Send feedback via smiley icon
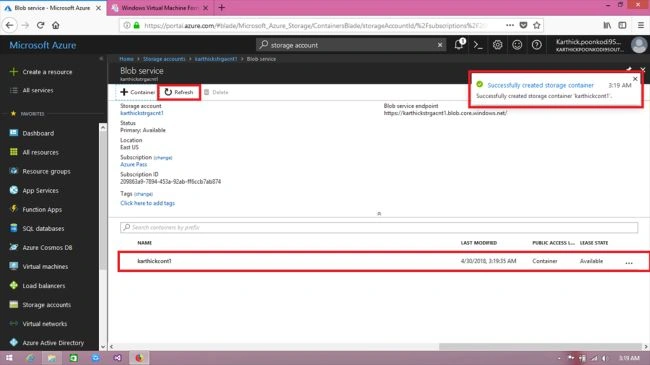This screenshot has height=365, width=650. (x=517, y=45)
